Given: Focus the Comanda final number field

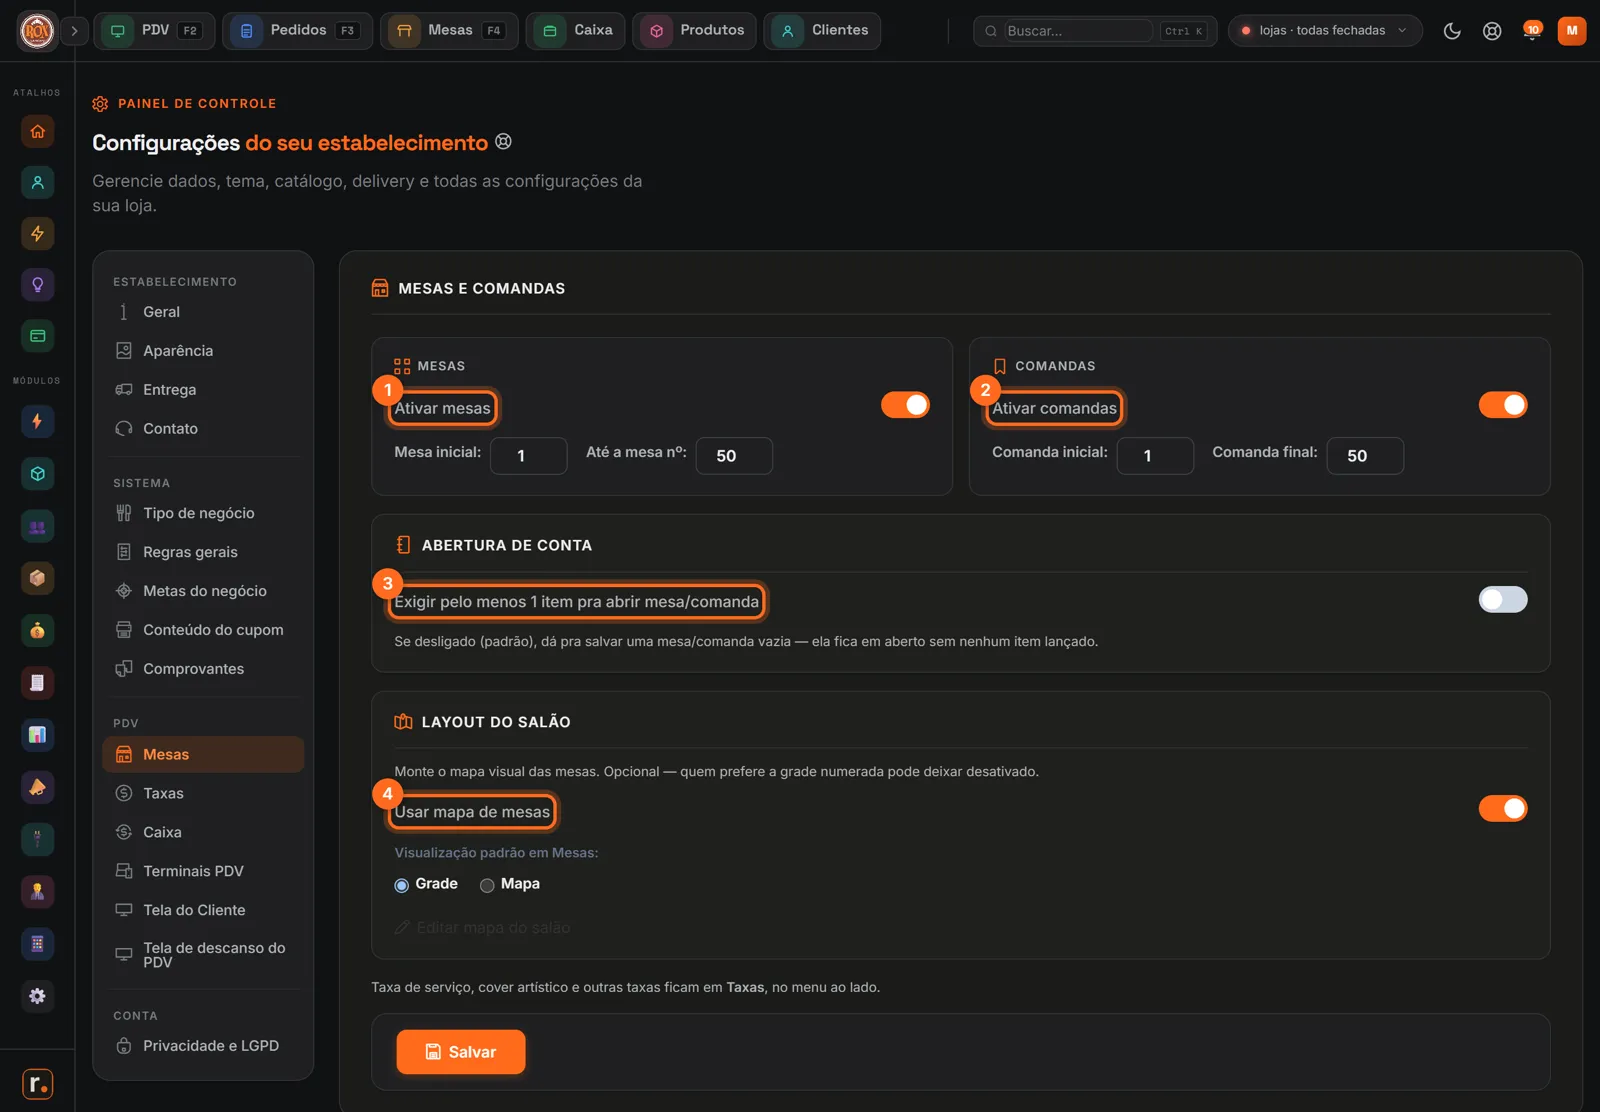Looking at the screenshot, I should point(1366,456).
